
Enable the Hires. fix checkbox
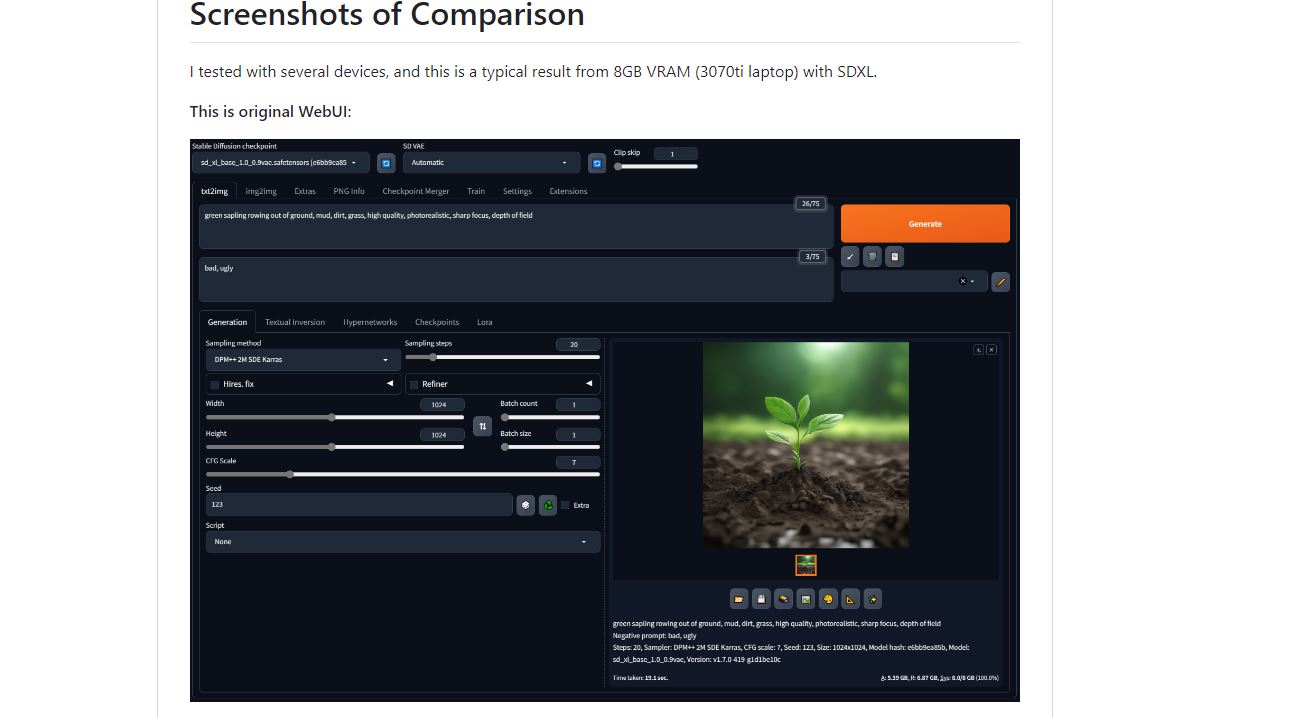215,384
